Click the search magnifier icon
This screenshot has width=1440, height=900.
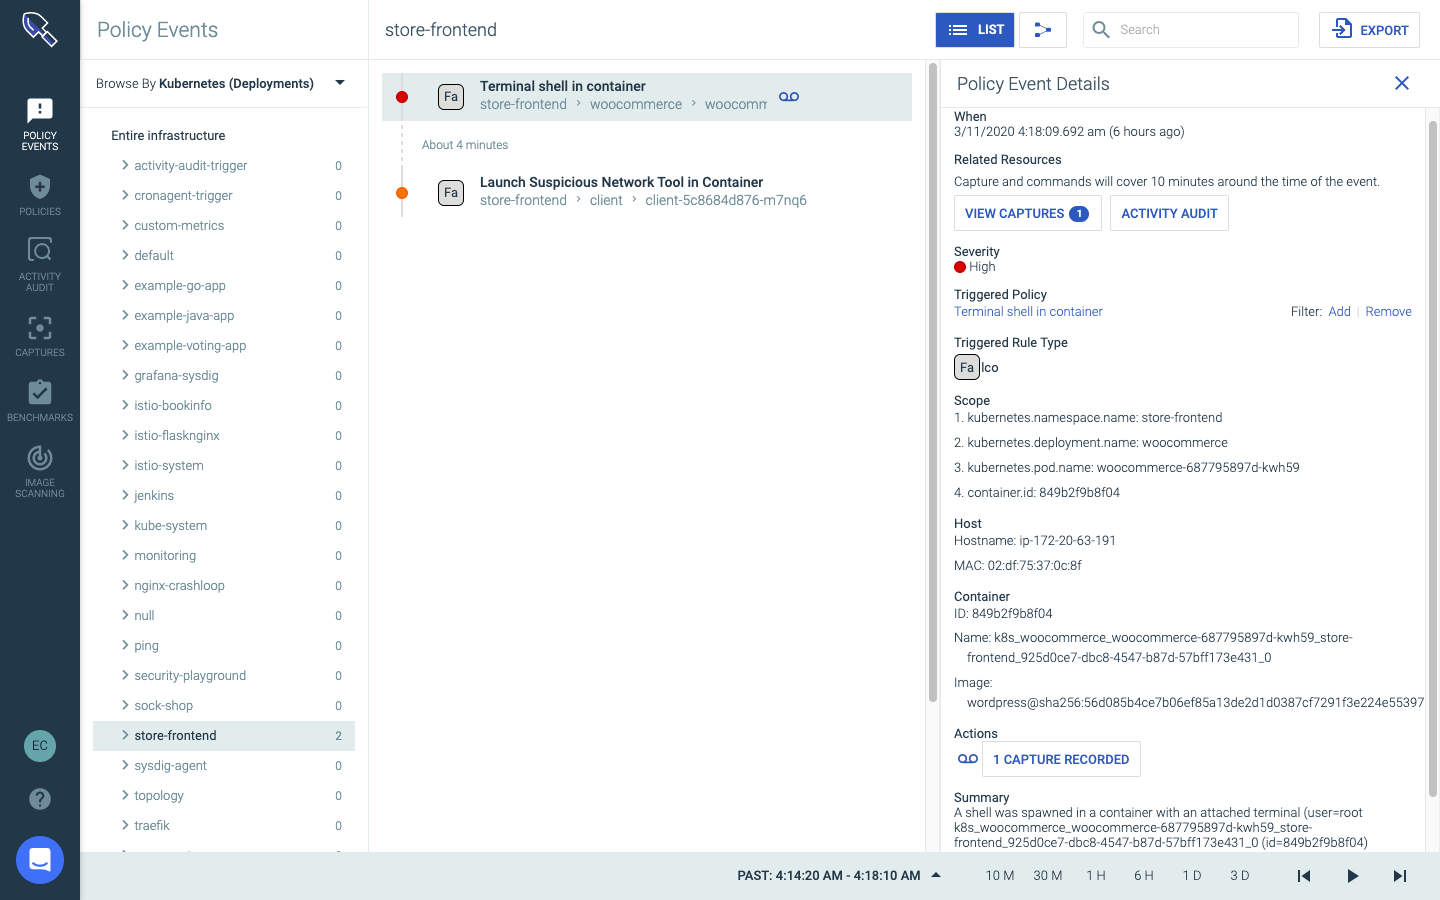point(1101,30)
